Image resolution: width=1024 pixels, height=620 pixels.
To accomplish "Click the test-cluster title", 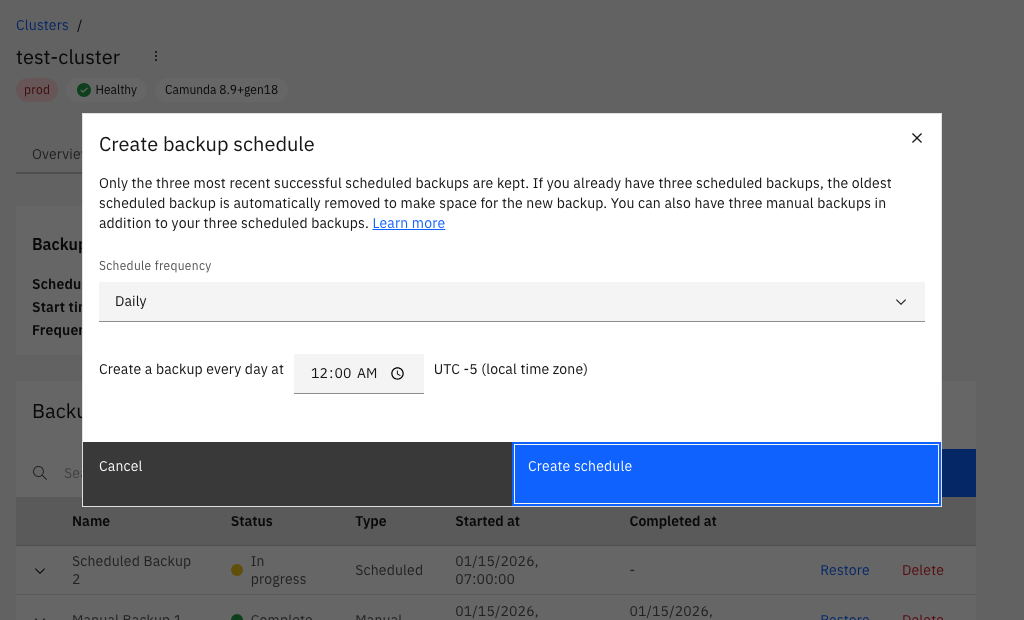I will (68, 57).
